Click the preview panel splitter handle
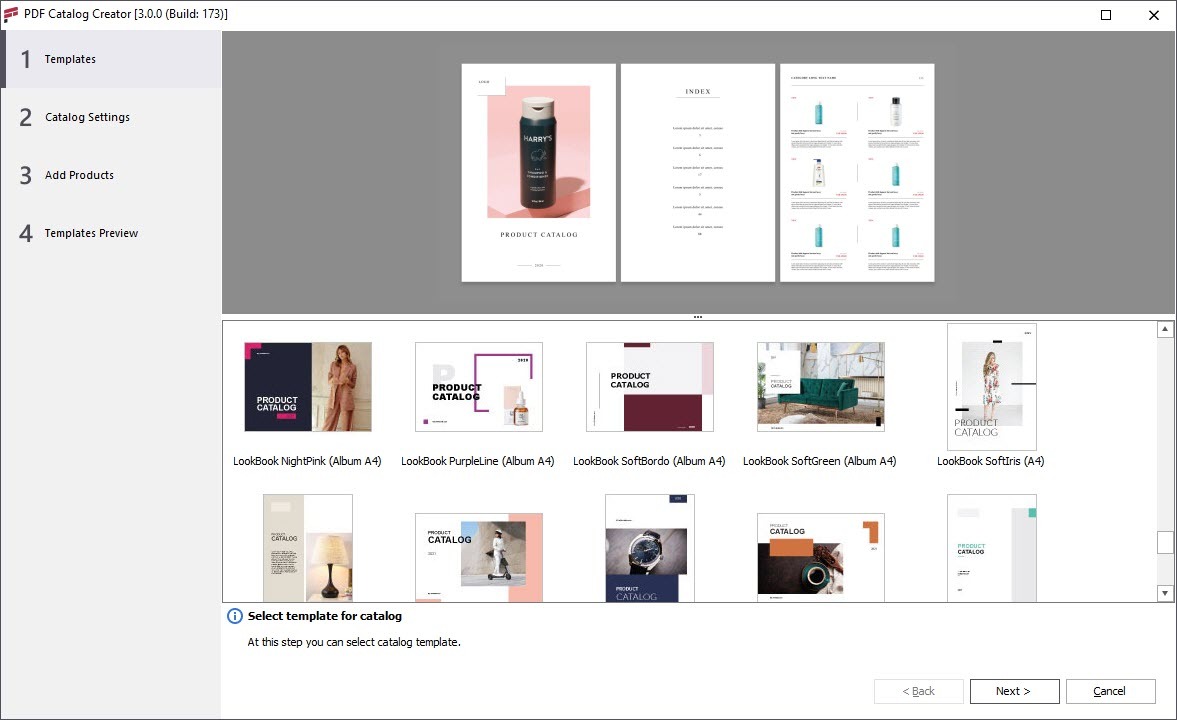1177x720 pixels. click(697, 317)
